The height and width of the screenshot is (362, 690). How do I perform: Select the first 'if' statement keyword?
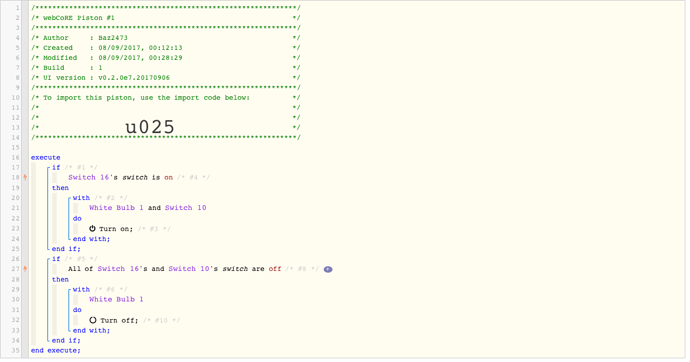click(x=56, y=167)
